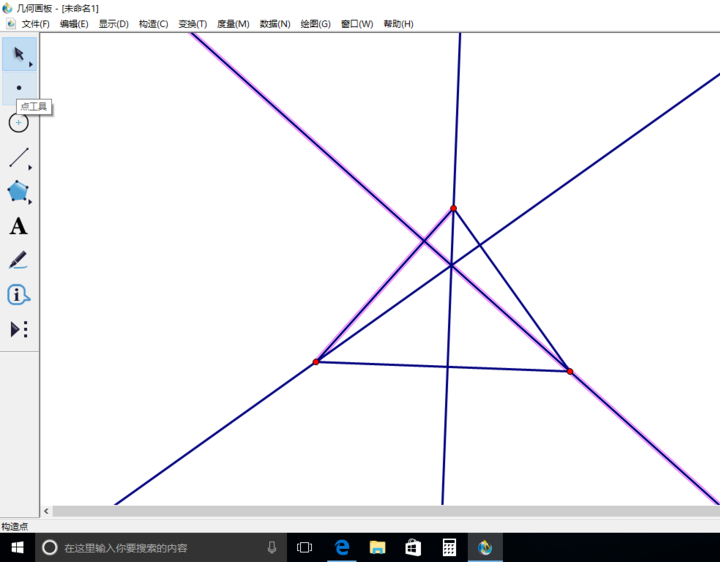Select the top red triangle vertex
The width and height of the screenshot is (720, 562).
tap(453, 208)
